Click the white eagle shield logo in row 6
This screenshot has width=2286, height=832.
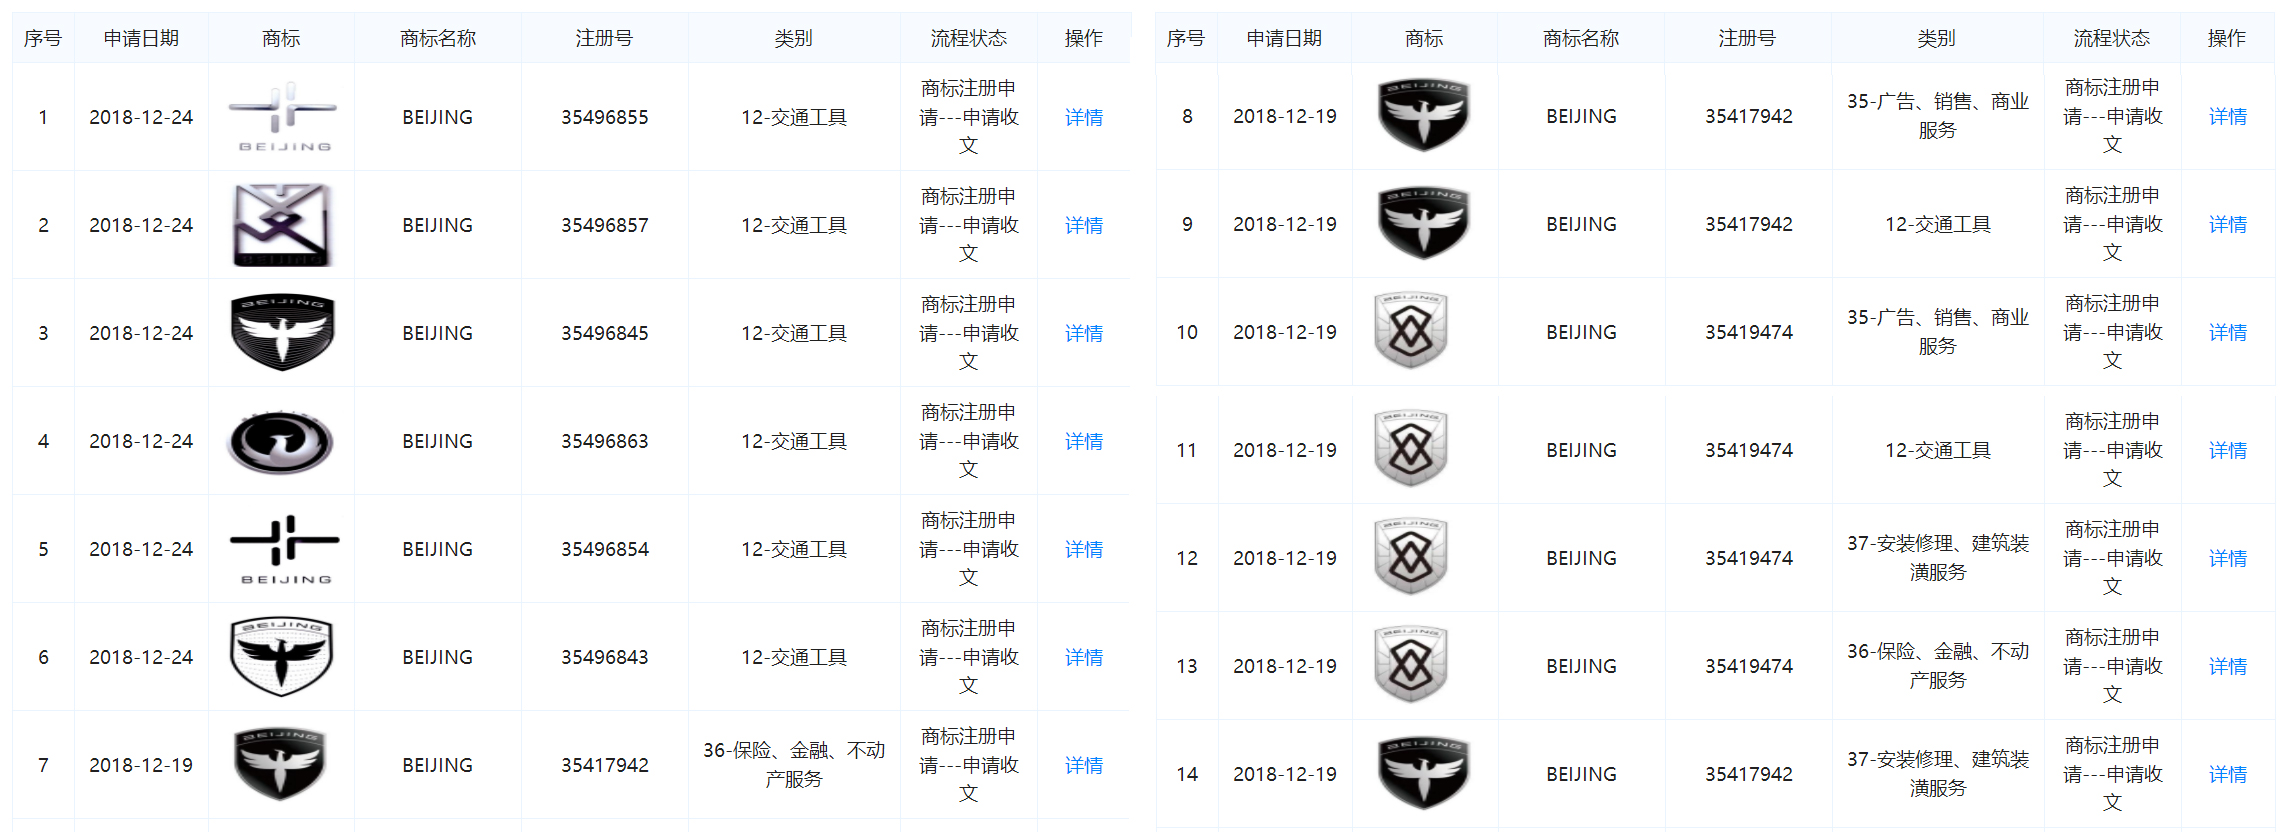click(281, 657)
